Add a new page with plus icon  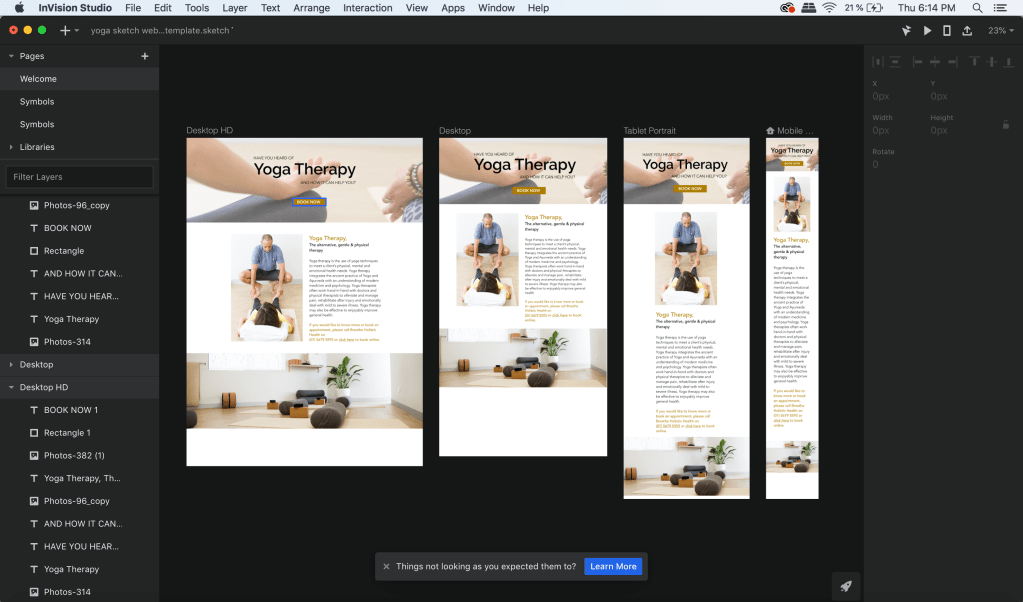click(x=144, y=56)
